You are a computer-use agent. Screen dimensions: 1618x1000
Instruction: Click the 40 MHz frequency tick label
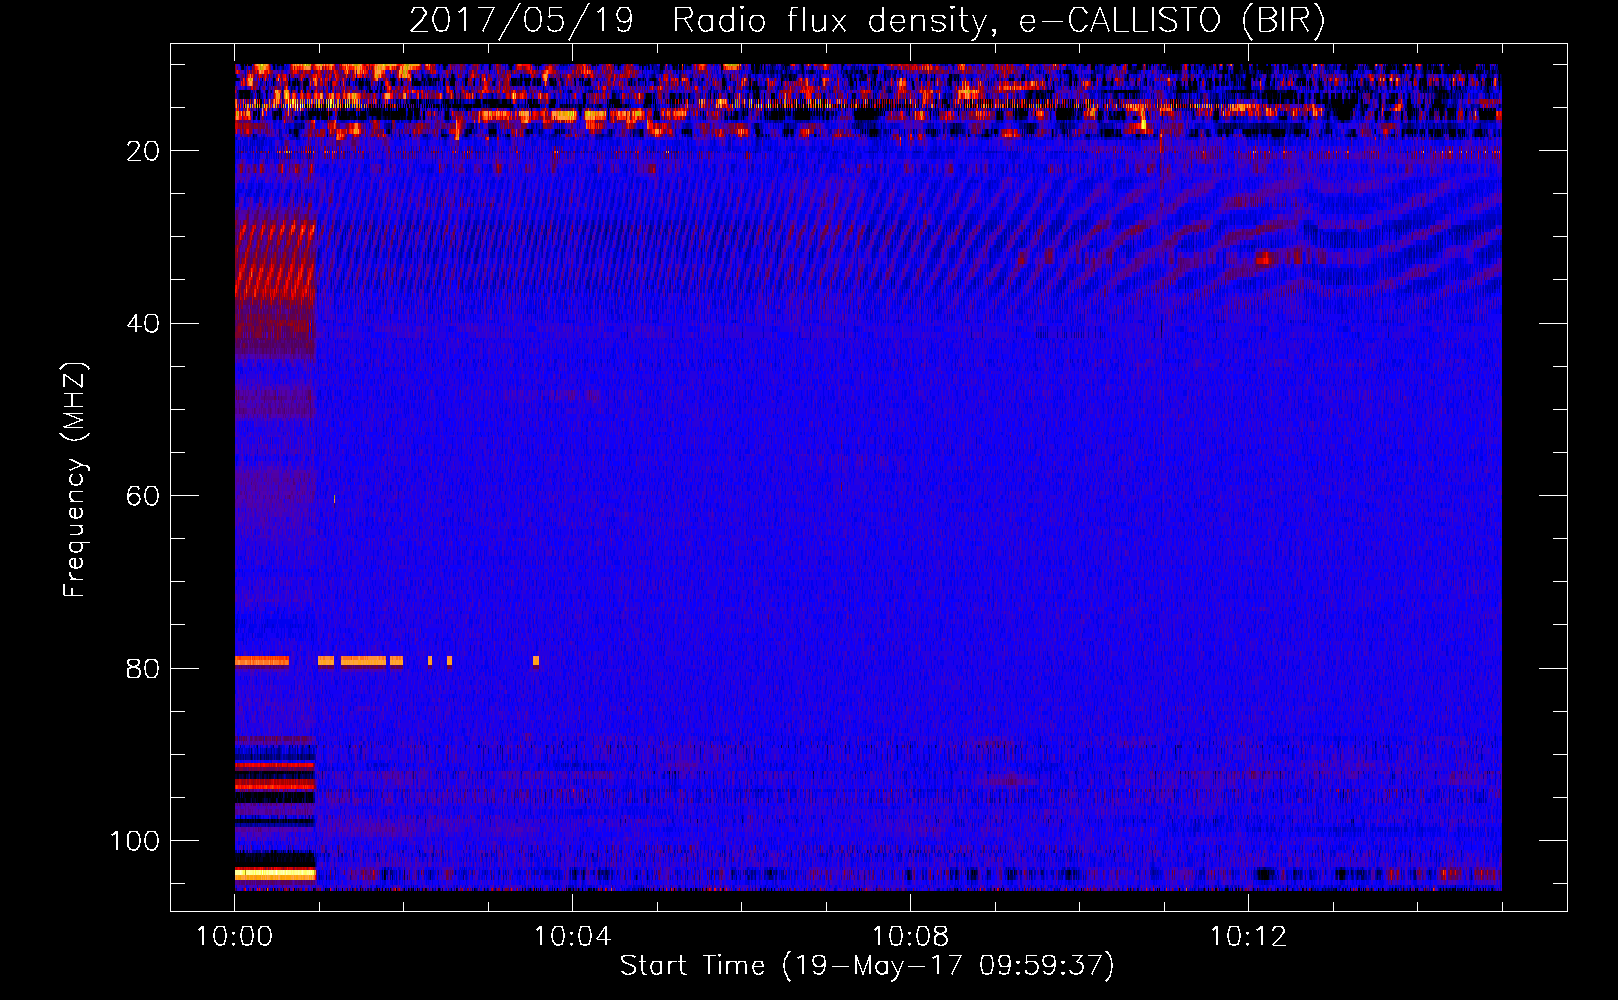143,324
